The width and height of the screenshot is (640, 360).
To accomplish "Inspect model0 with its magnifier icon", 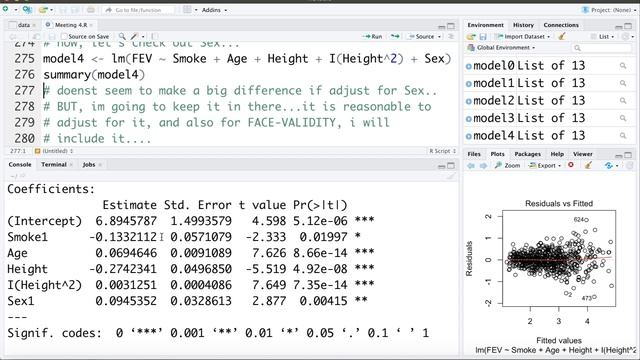I will (x=623, y=66).
